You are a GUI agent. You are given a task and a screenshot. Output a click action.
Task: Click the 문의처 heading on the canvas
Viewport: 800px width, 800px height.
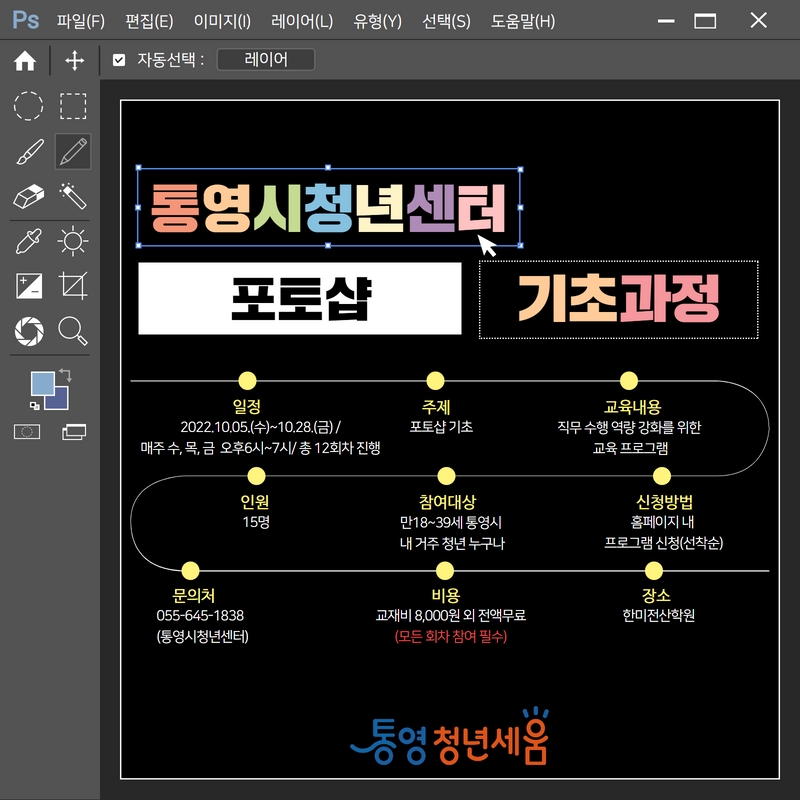(193, 595)
